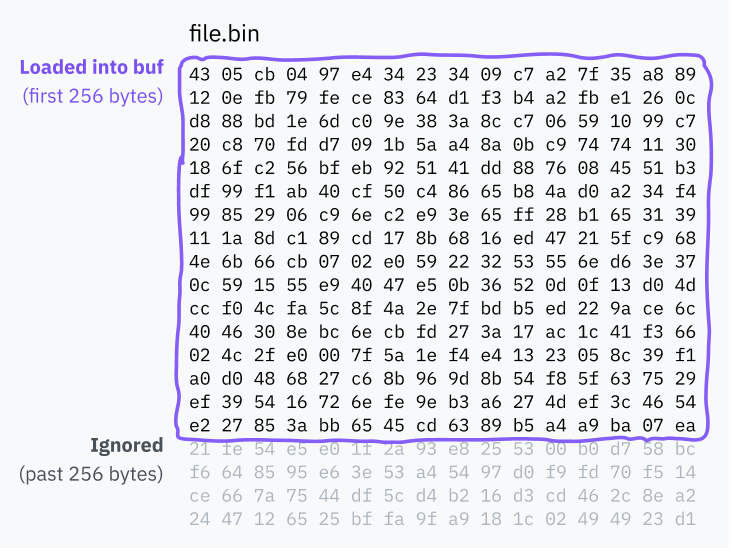Image resolution: width=730 pixels, height=548 pixels.
Task: Click byte 12 starting the second row
Action: pos(200,97)
